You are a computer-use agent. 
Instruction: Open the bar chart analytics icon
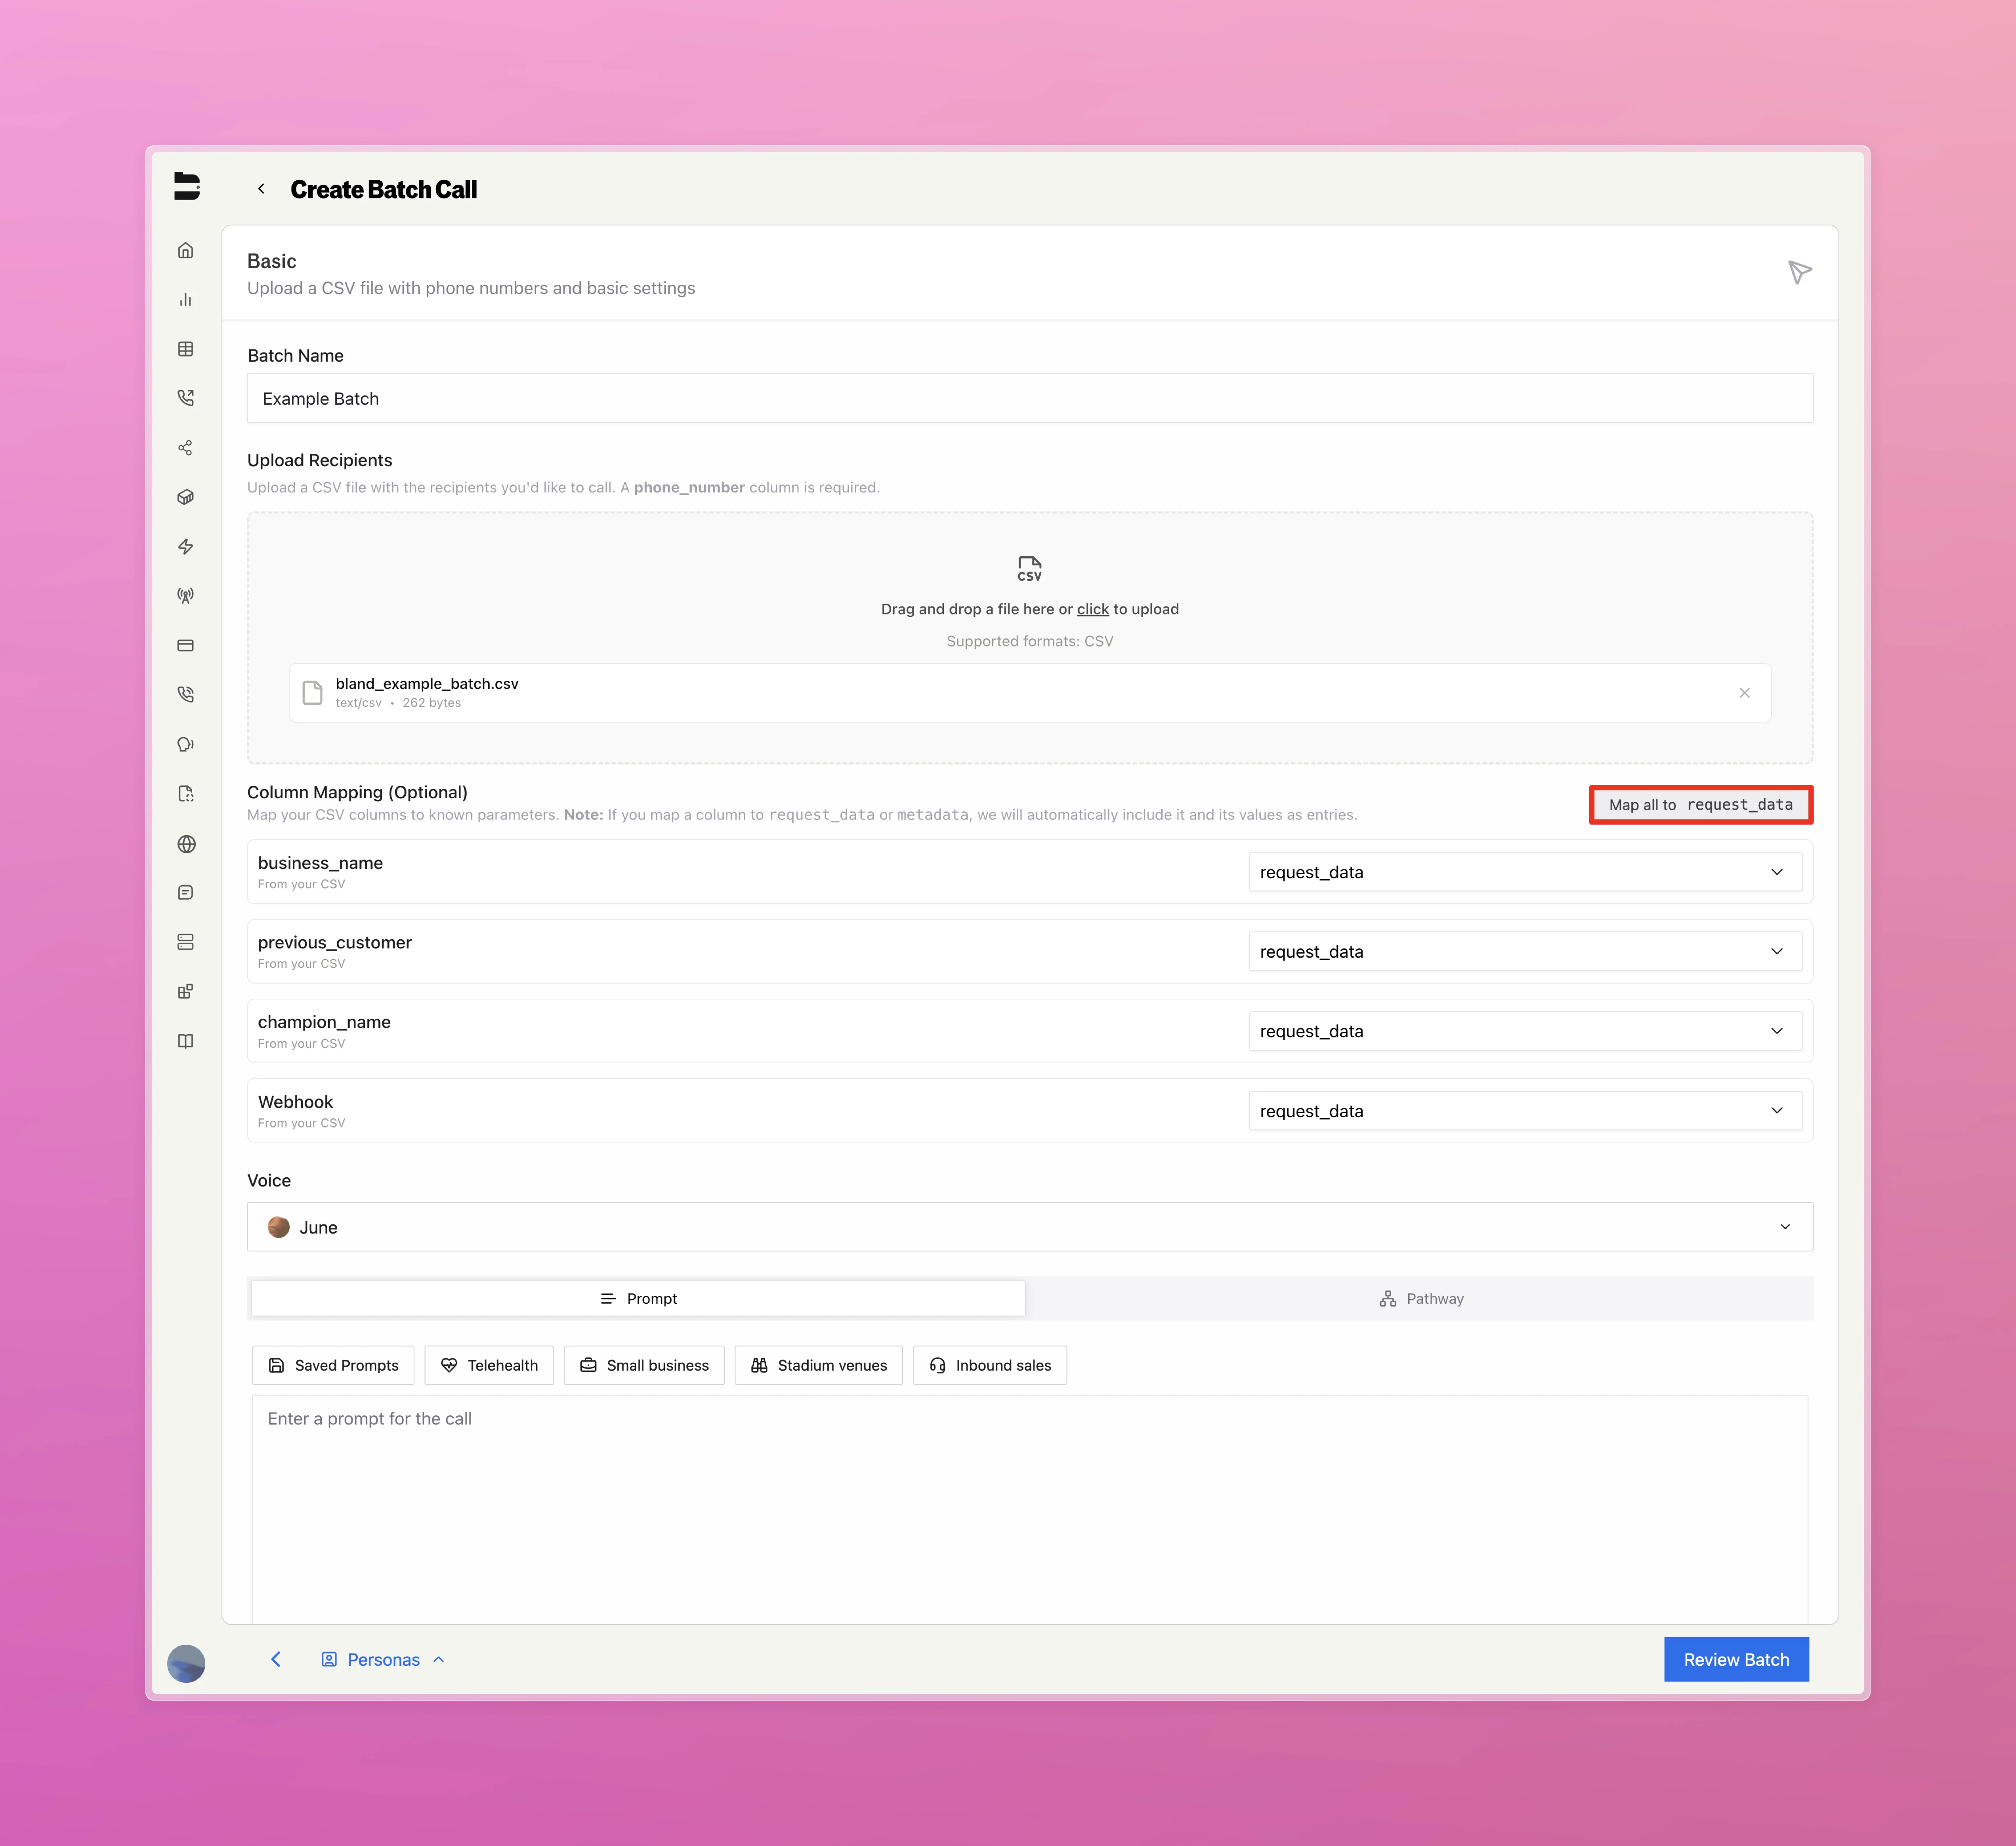(185, 300)
